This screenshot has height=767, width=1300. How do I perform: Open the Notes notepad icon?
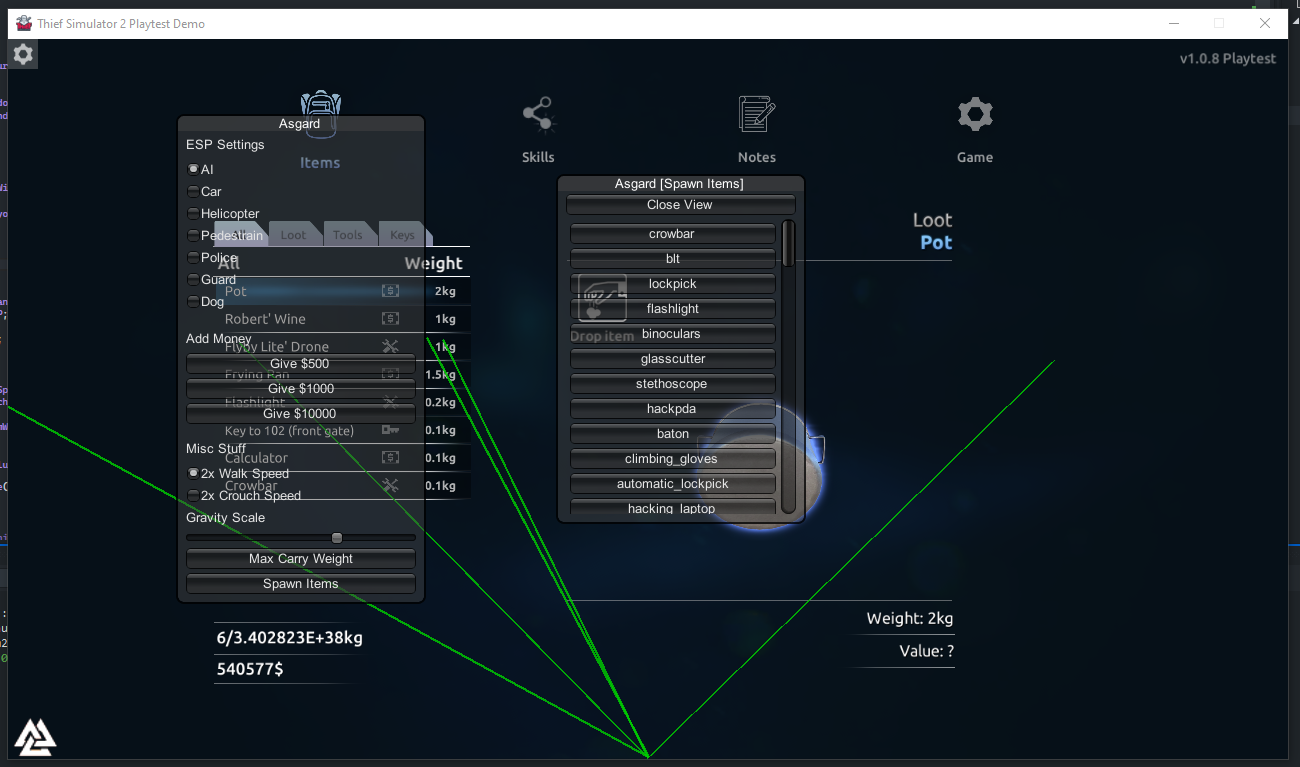(x=757, y=114)
